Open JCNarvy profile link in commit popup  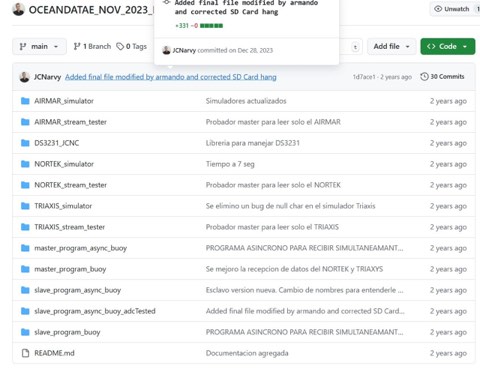point(184,50)
